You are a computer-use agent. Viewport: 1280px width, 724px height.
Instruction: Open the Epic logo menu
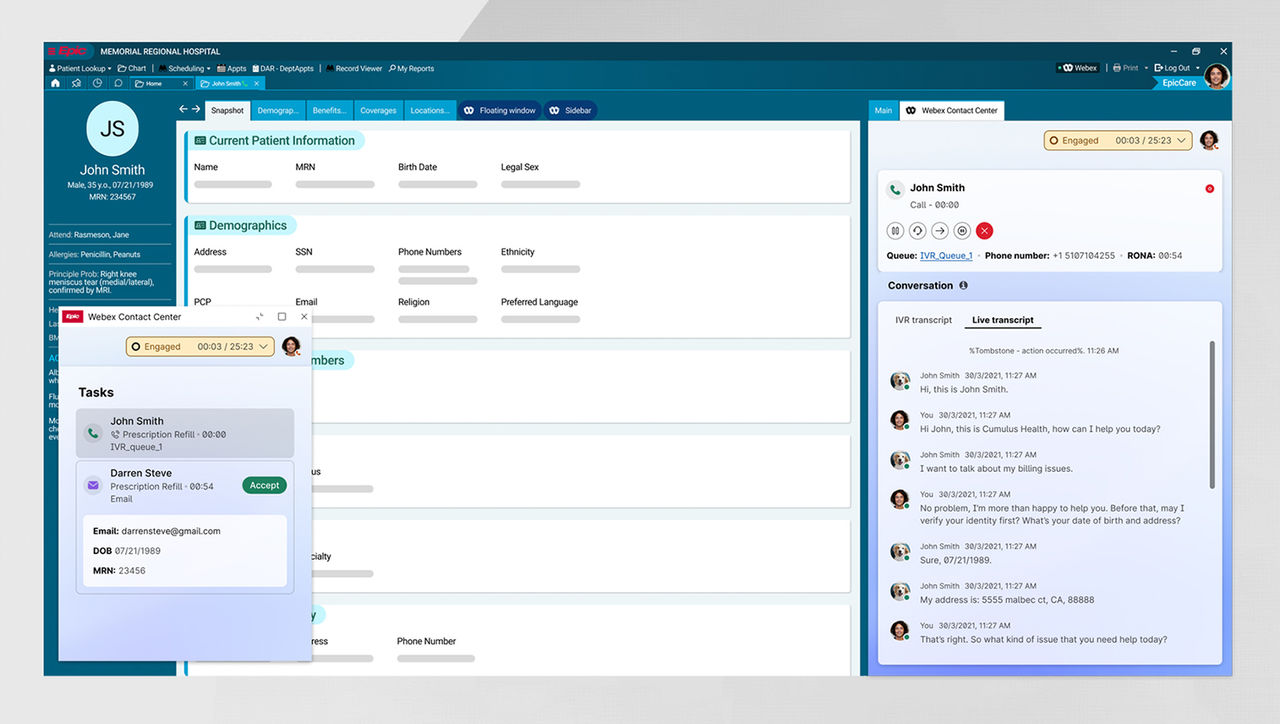71,51
